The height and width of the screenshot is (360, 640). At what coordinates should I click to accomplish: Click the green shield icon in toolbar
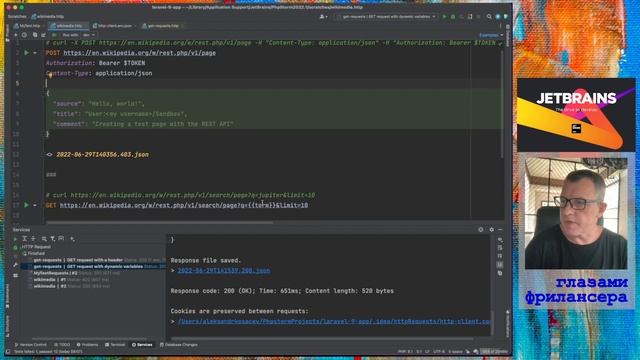pos(506,17)
